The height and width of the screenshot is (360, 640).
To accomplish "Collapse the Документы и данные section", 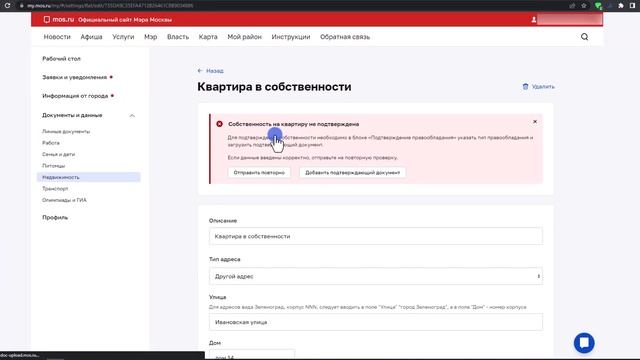I will point(132,116).
